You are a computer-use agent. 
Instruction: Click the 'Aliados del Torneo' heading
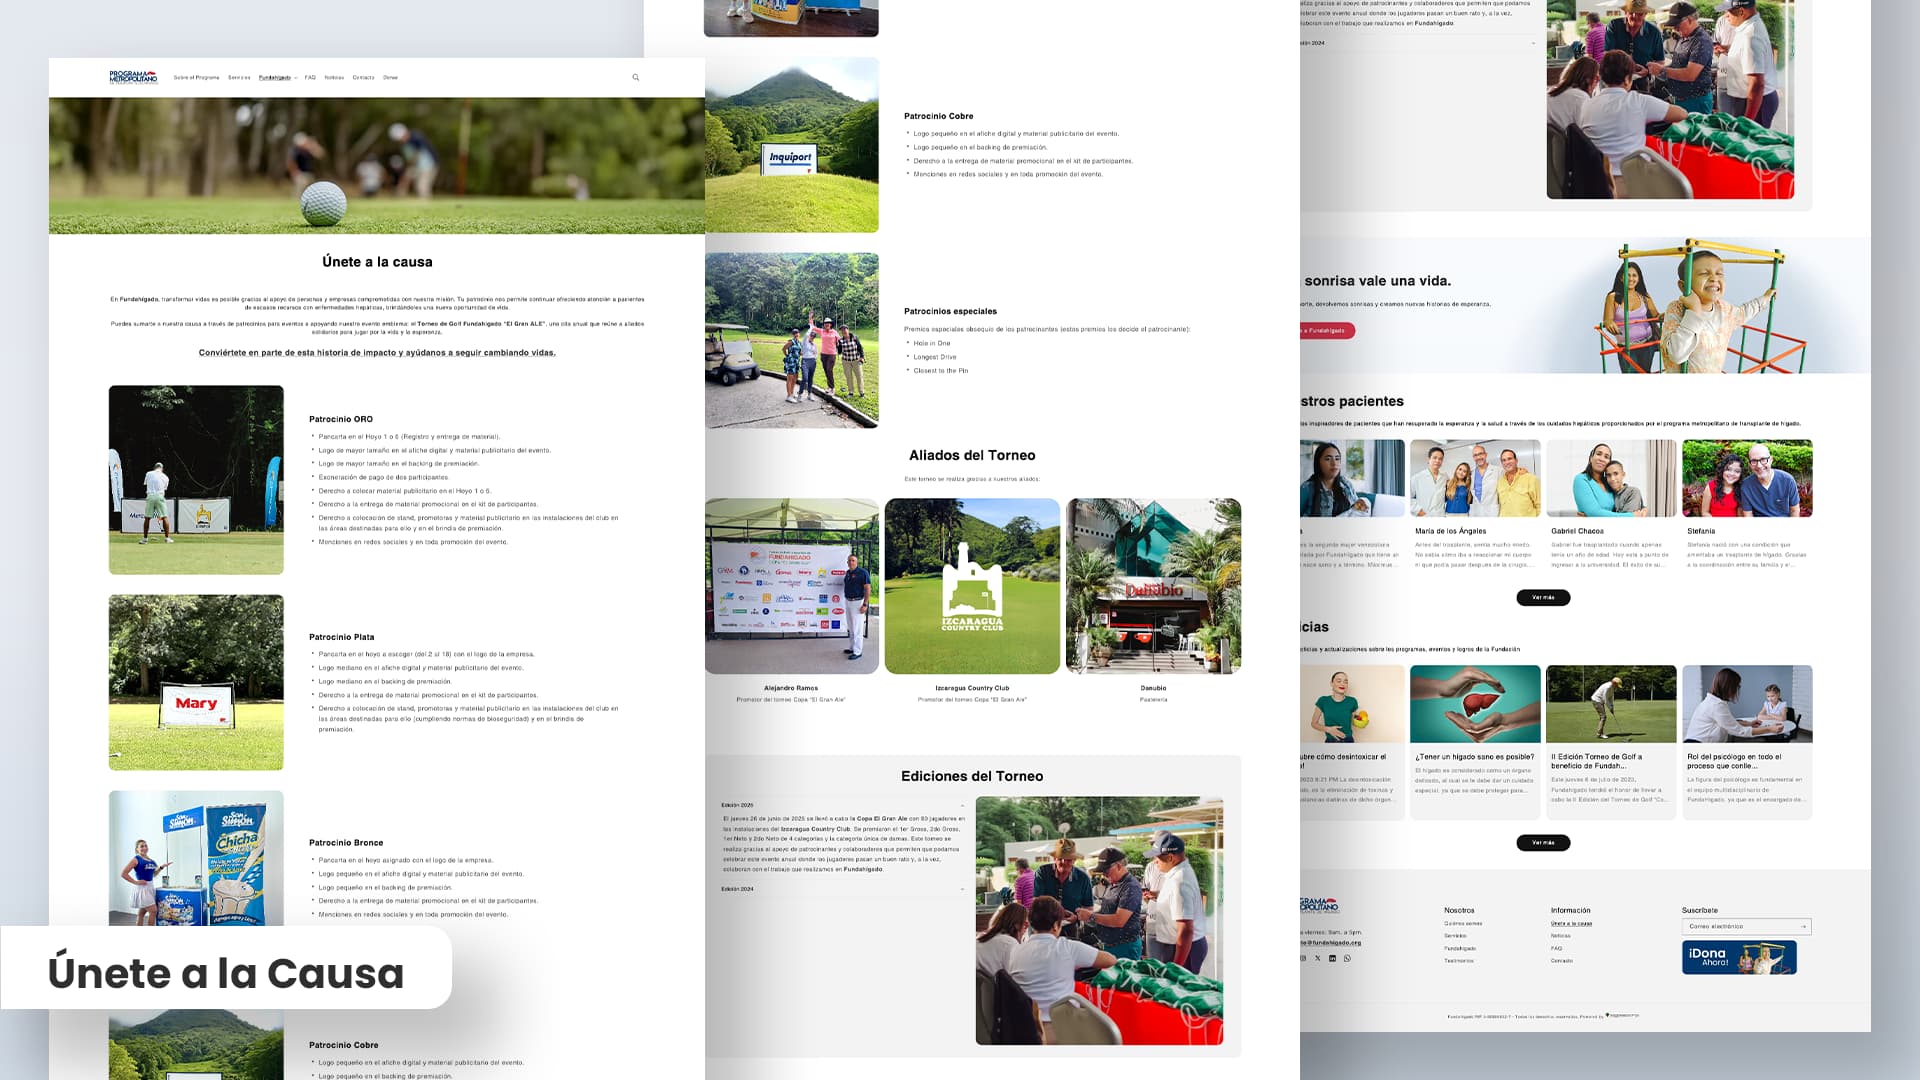pyautogui.click(x=972, y=456)
